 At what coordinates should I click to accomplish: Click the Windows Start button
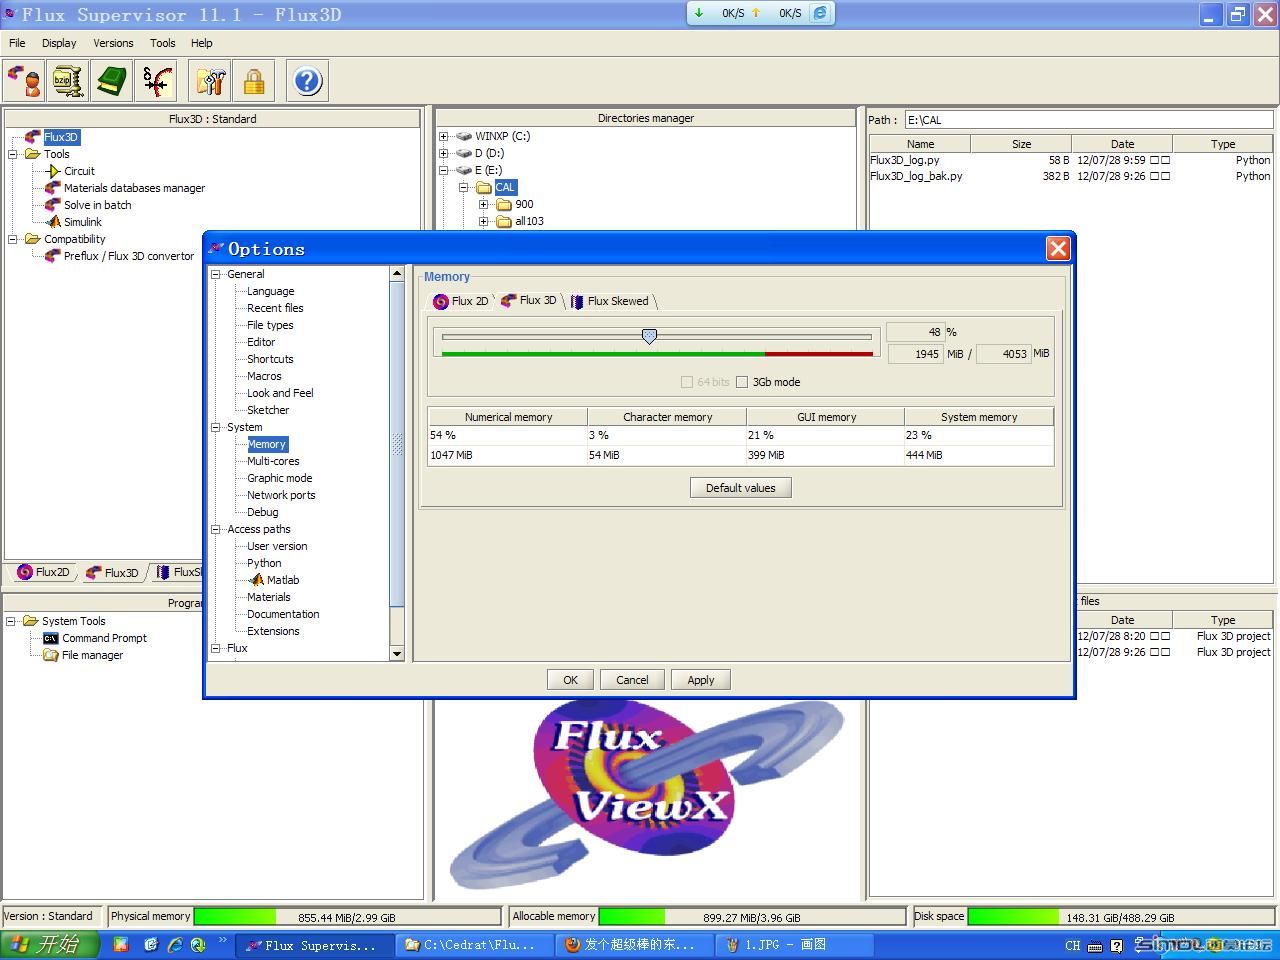[50, 945]
